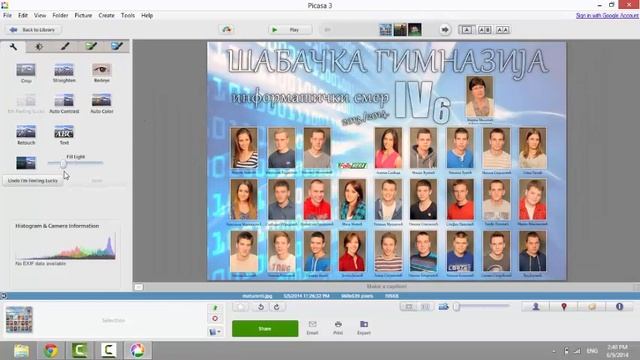Select the thumbnail in the photo tray
Viewport: 640px width, 360px height.
(19, 320)
